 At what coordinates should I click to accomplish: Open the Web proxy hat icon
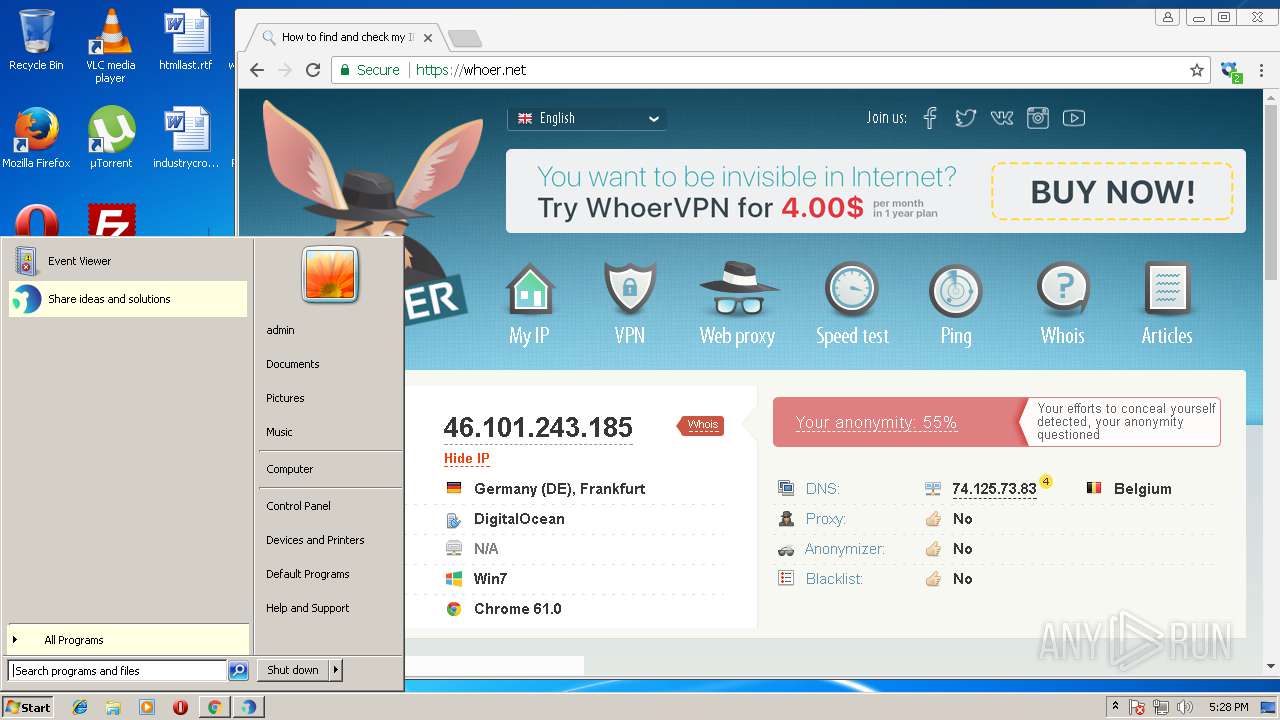(x=739, y=290)
